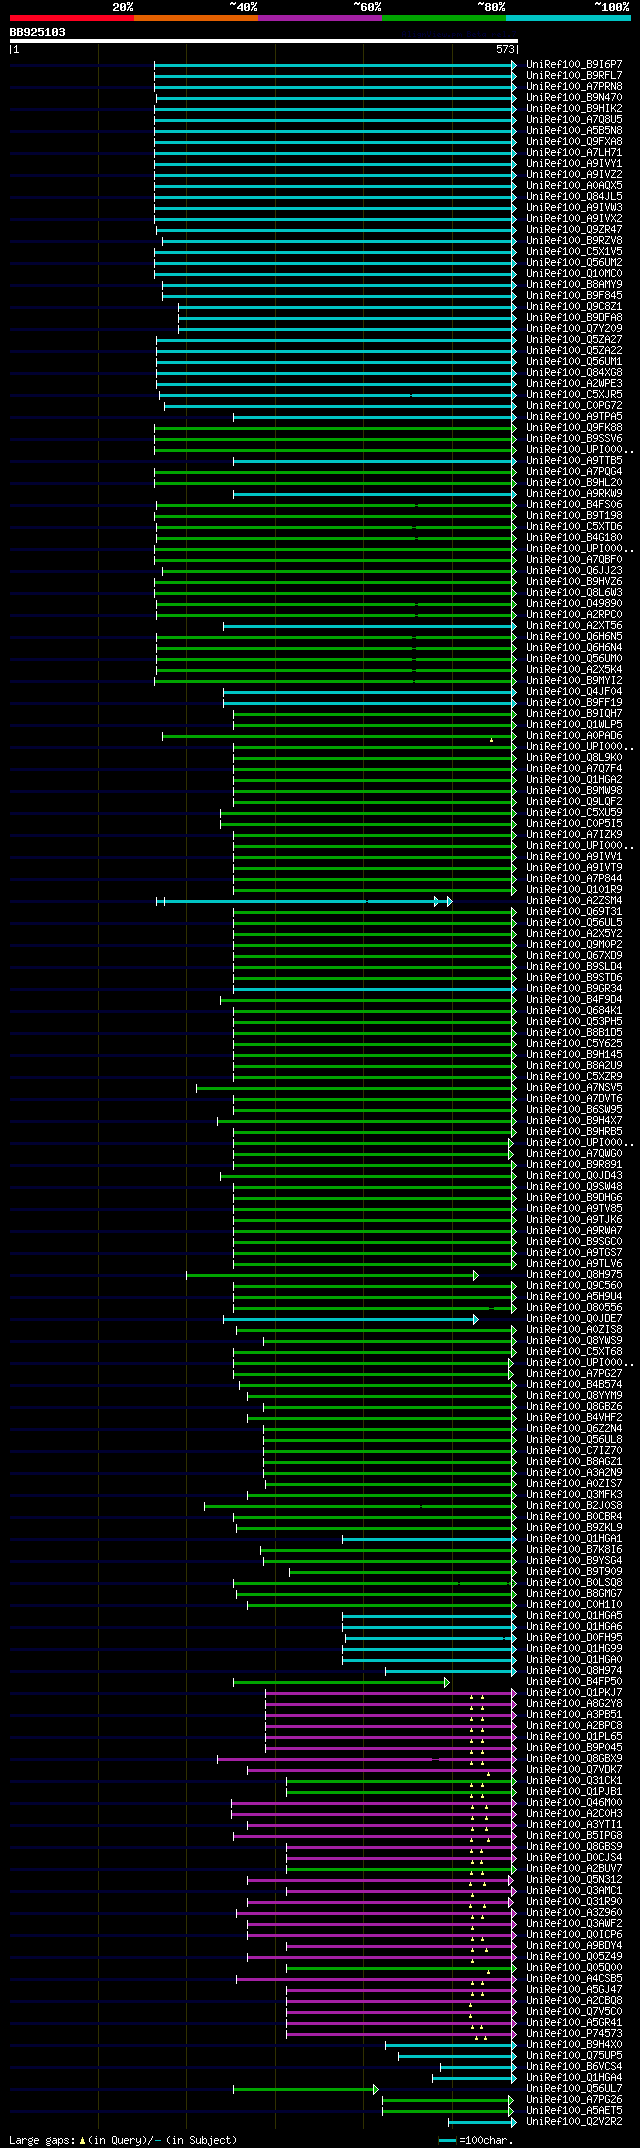Select label UniRef100_Q9C8Z1
Screen dimensions: 640x2148
tap(574, 306)
